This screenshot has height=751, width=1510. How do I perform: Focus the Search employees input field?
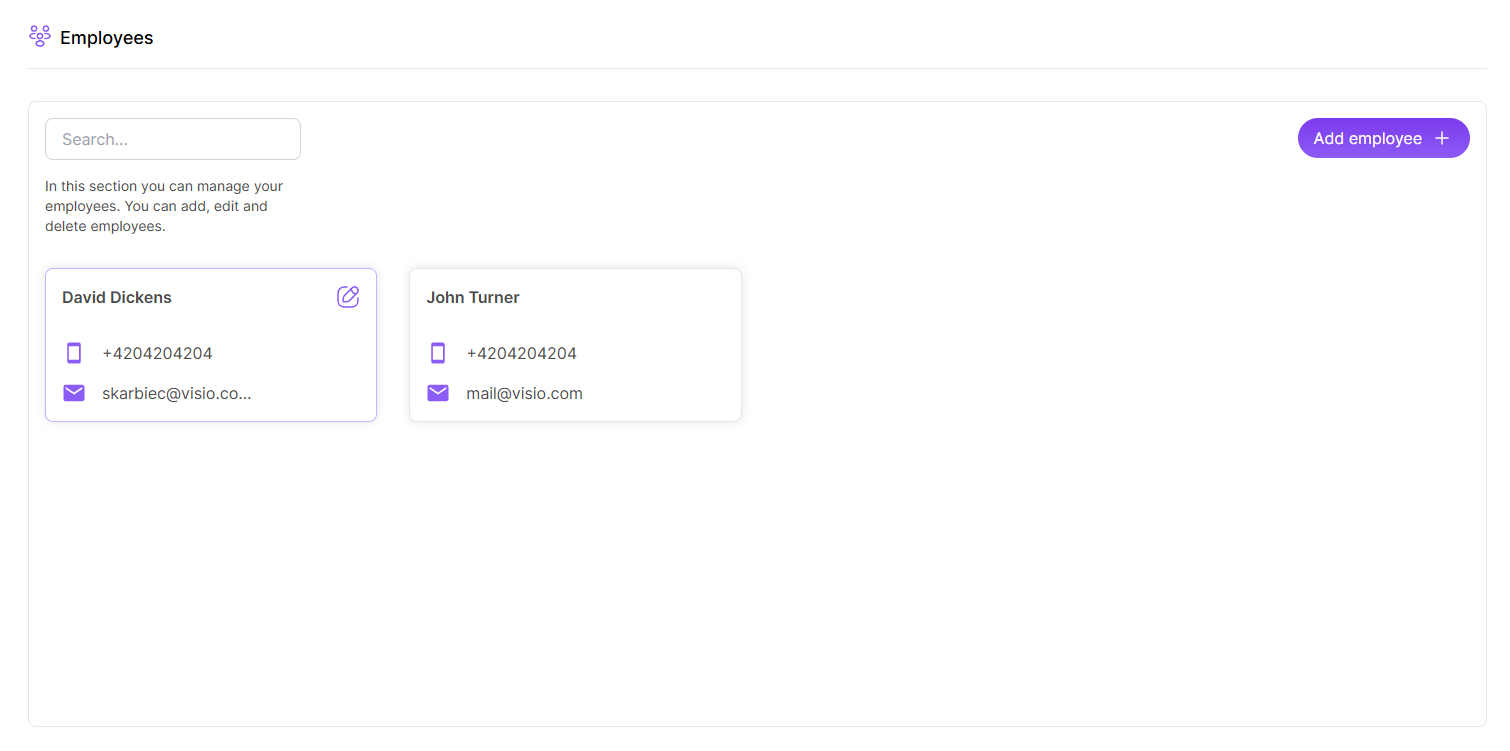click(172, 139)
